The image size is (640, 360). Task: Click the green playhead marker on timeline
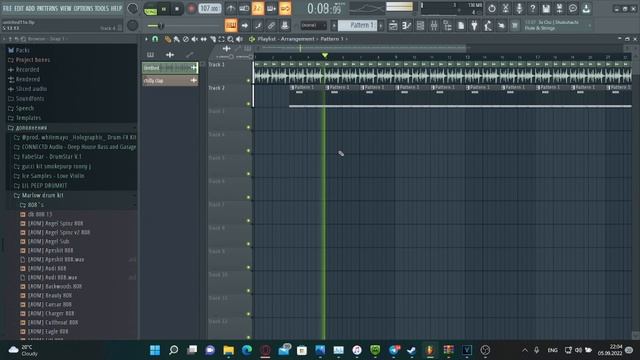[x=324, y=55]
